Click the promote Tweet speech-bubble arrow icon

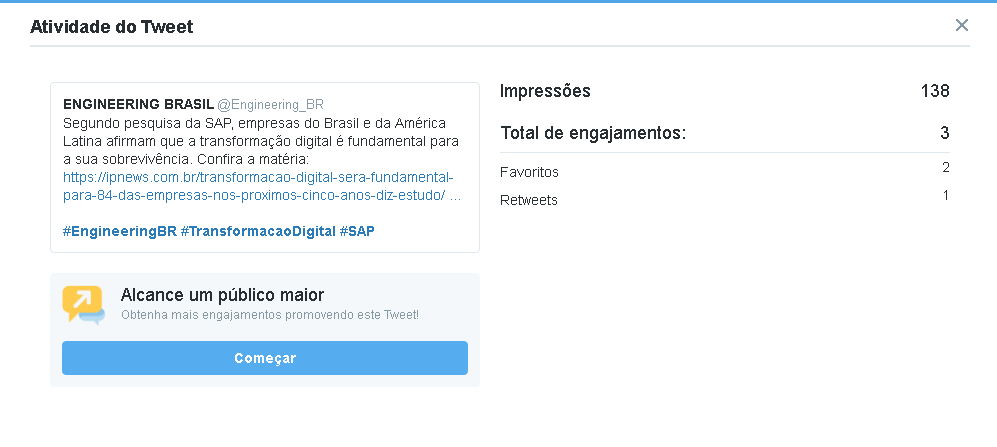pos(83,305)
